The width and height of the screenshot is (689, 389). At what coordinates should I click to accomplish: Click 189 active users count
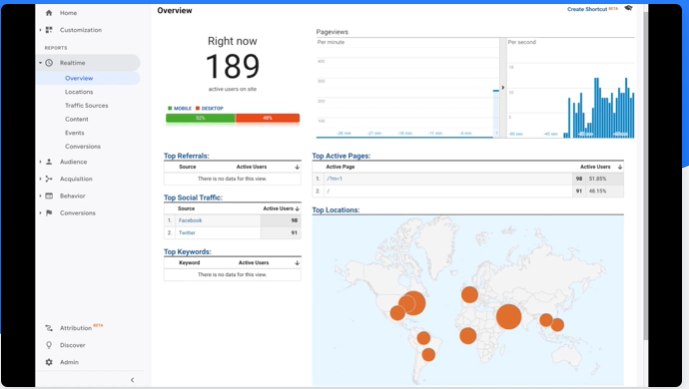click(232, 66)
